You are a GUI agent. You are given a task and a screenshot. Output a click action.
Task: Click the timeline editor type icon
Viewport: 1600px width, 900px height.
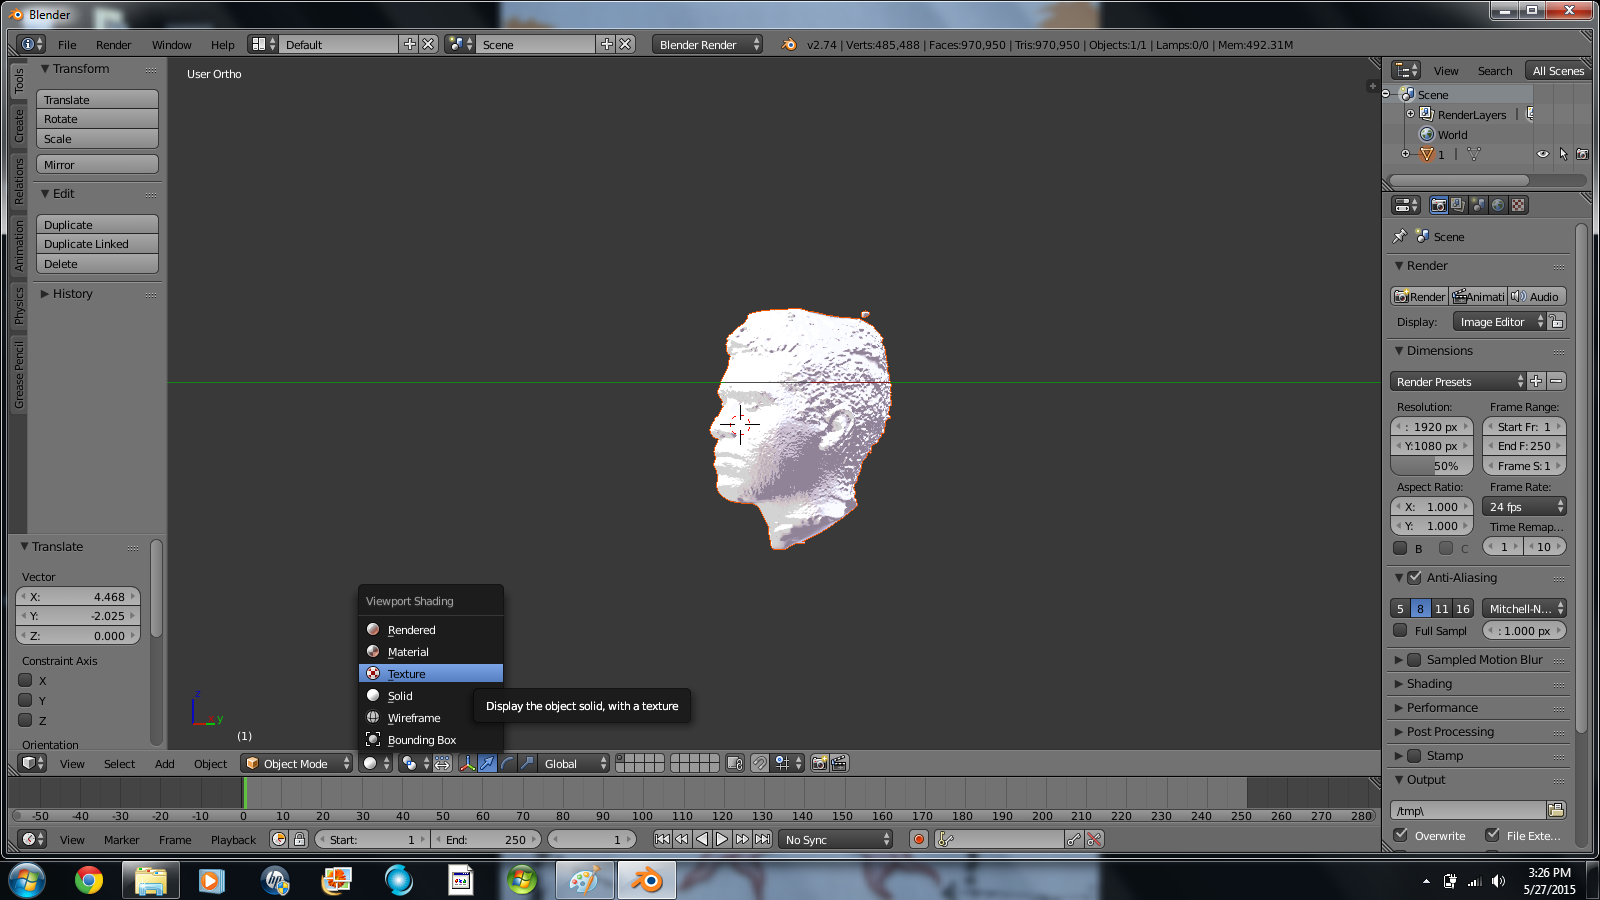(x=33, y=839)
